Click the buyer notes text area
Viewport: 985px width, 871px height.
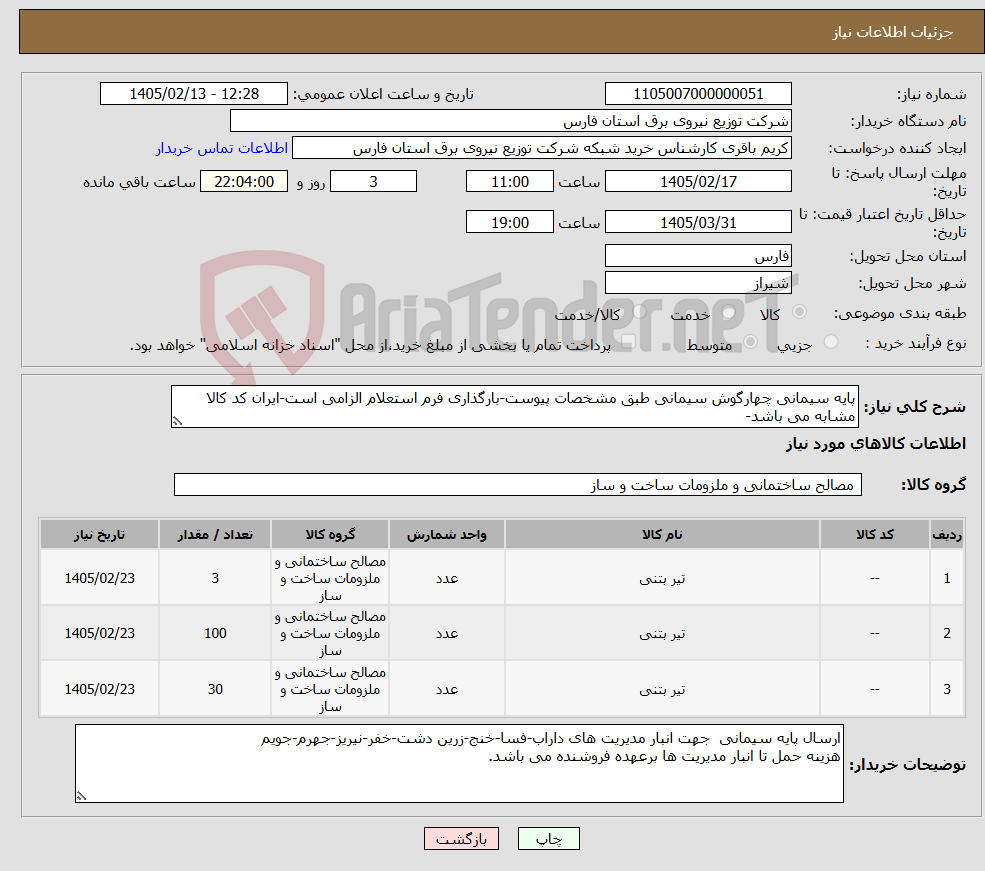459,763
